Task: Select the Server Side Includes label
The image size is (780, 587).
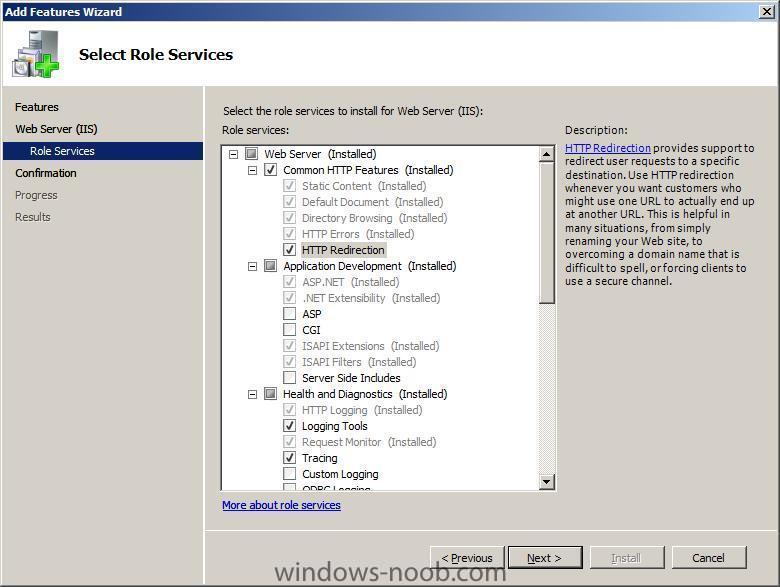Action: 351,378
